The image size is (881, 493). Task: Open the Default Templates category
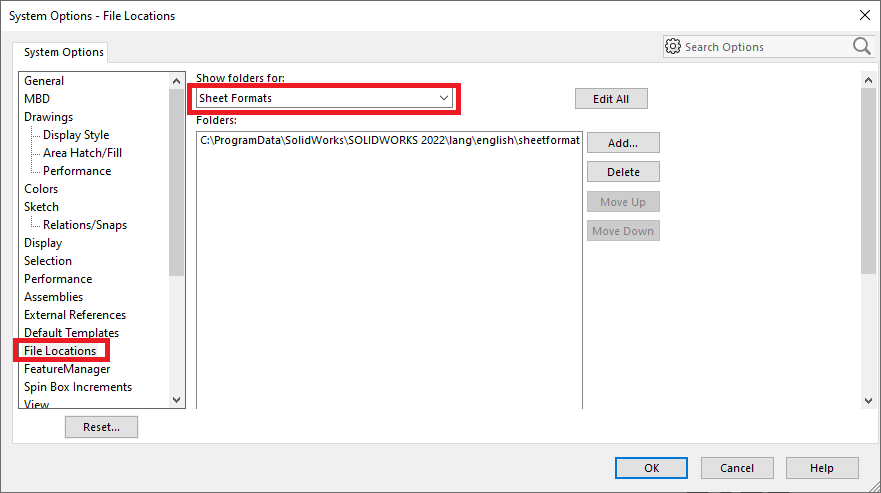tap(71, 333)
